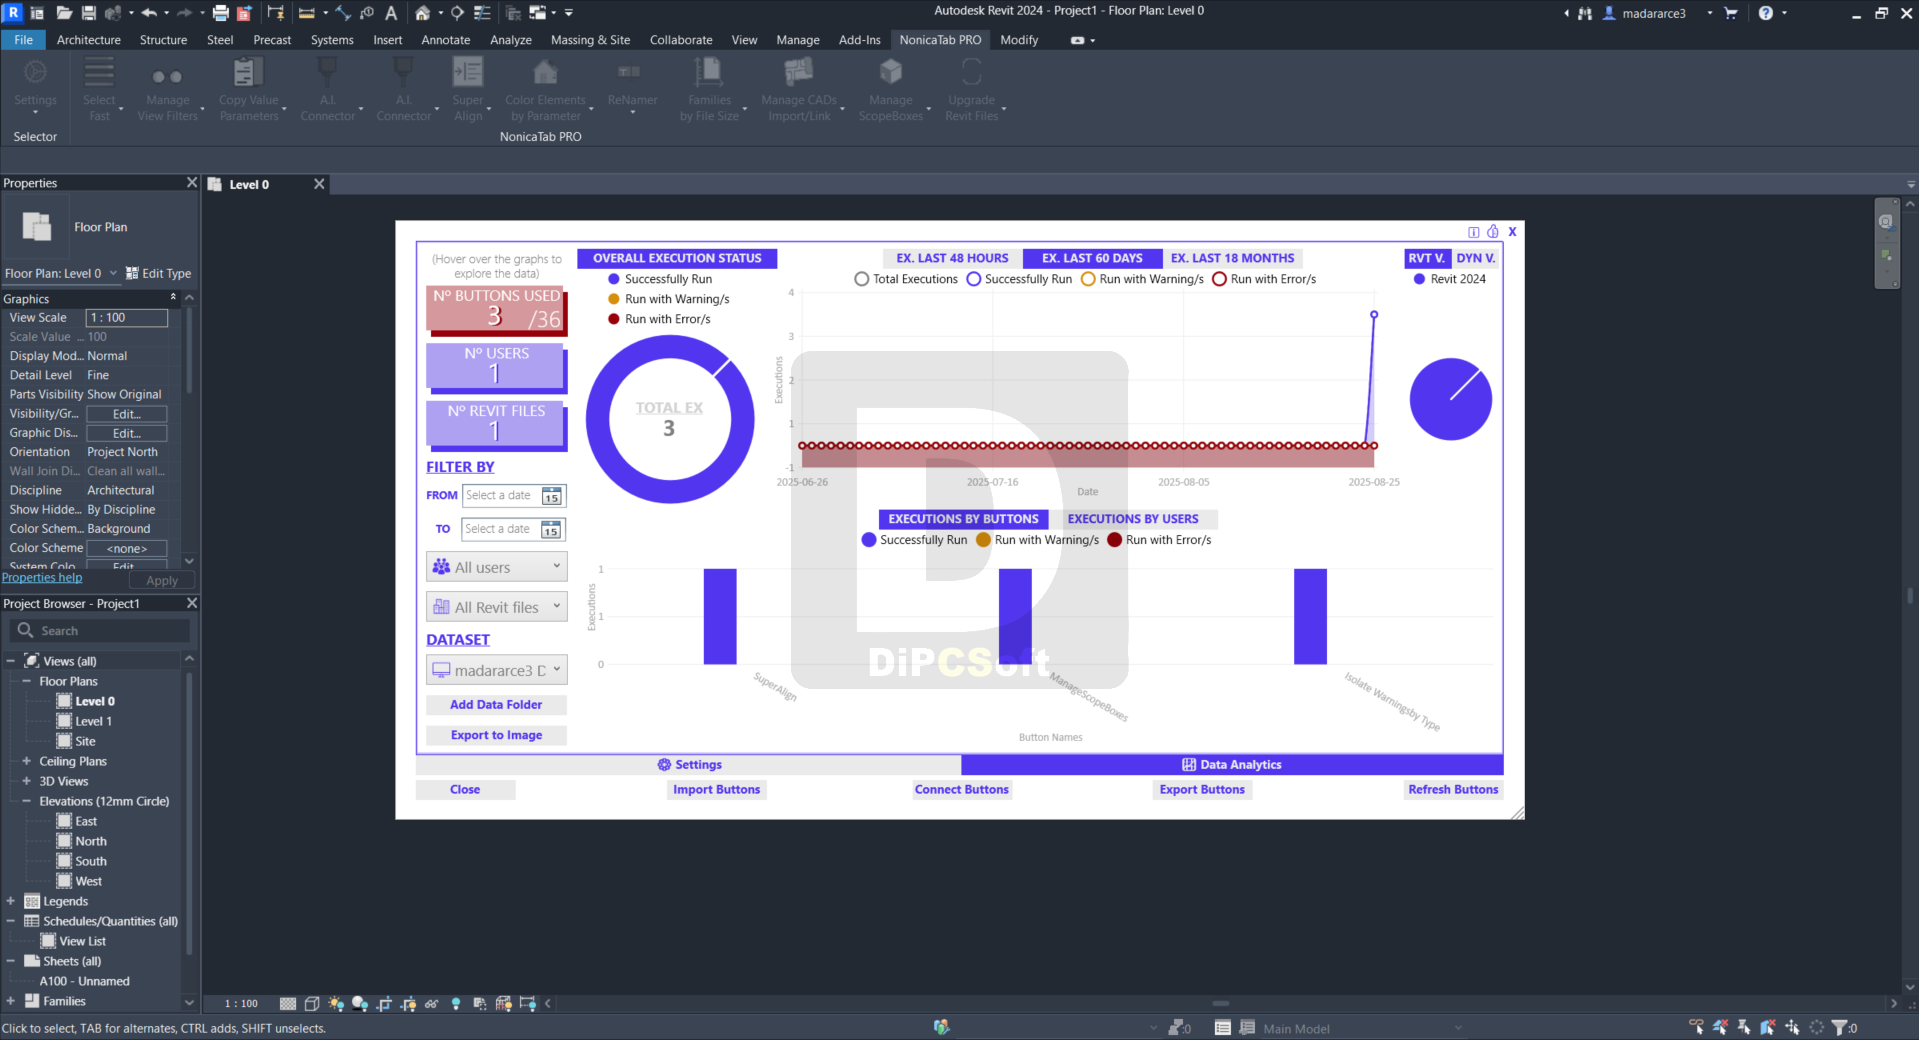Click the Export to Image button
Image resolution: width=1920 pixels, height=1040 pixels.
496,735
